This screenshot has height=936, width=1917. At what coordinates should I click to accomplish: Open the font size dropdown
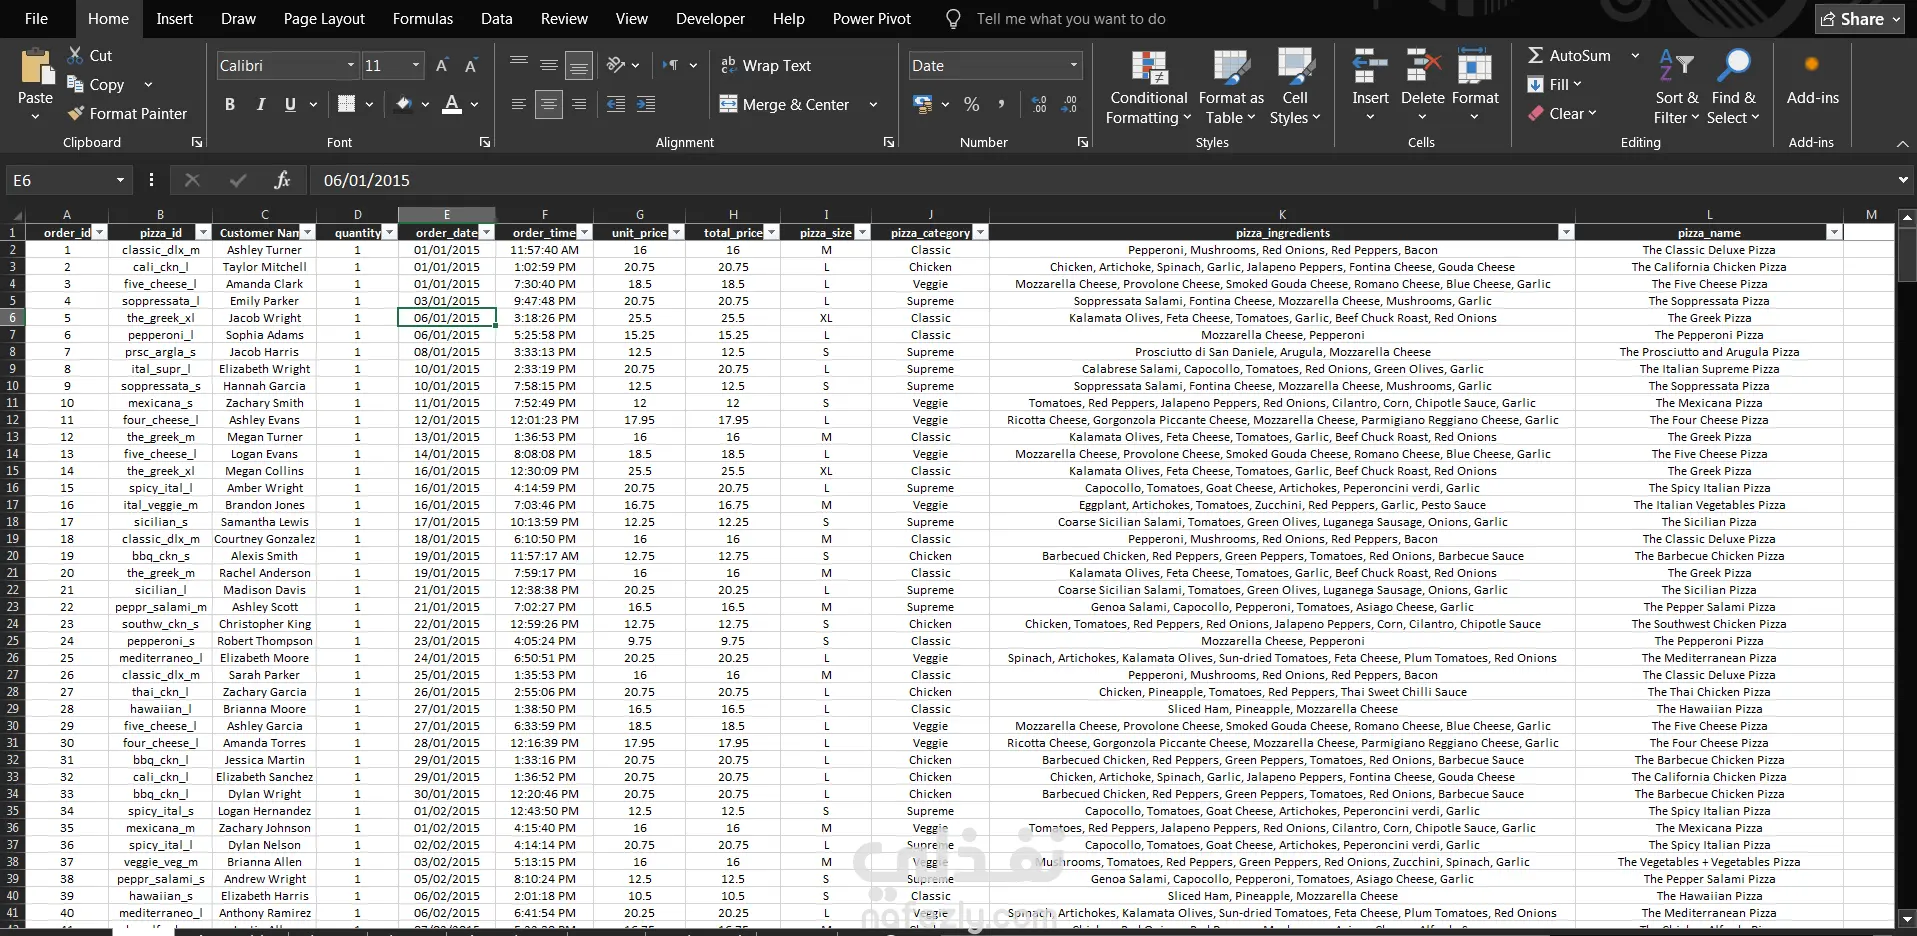(x=416, y=66)
